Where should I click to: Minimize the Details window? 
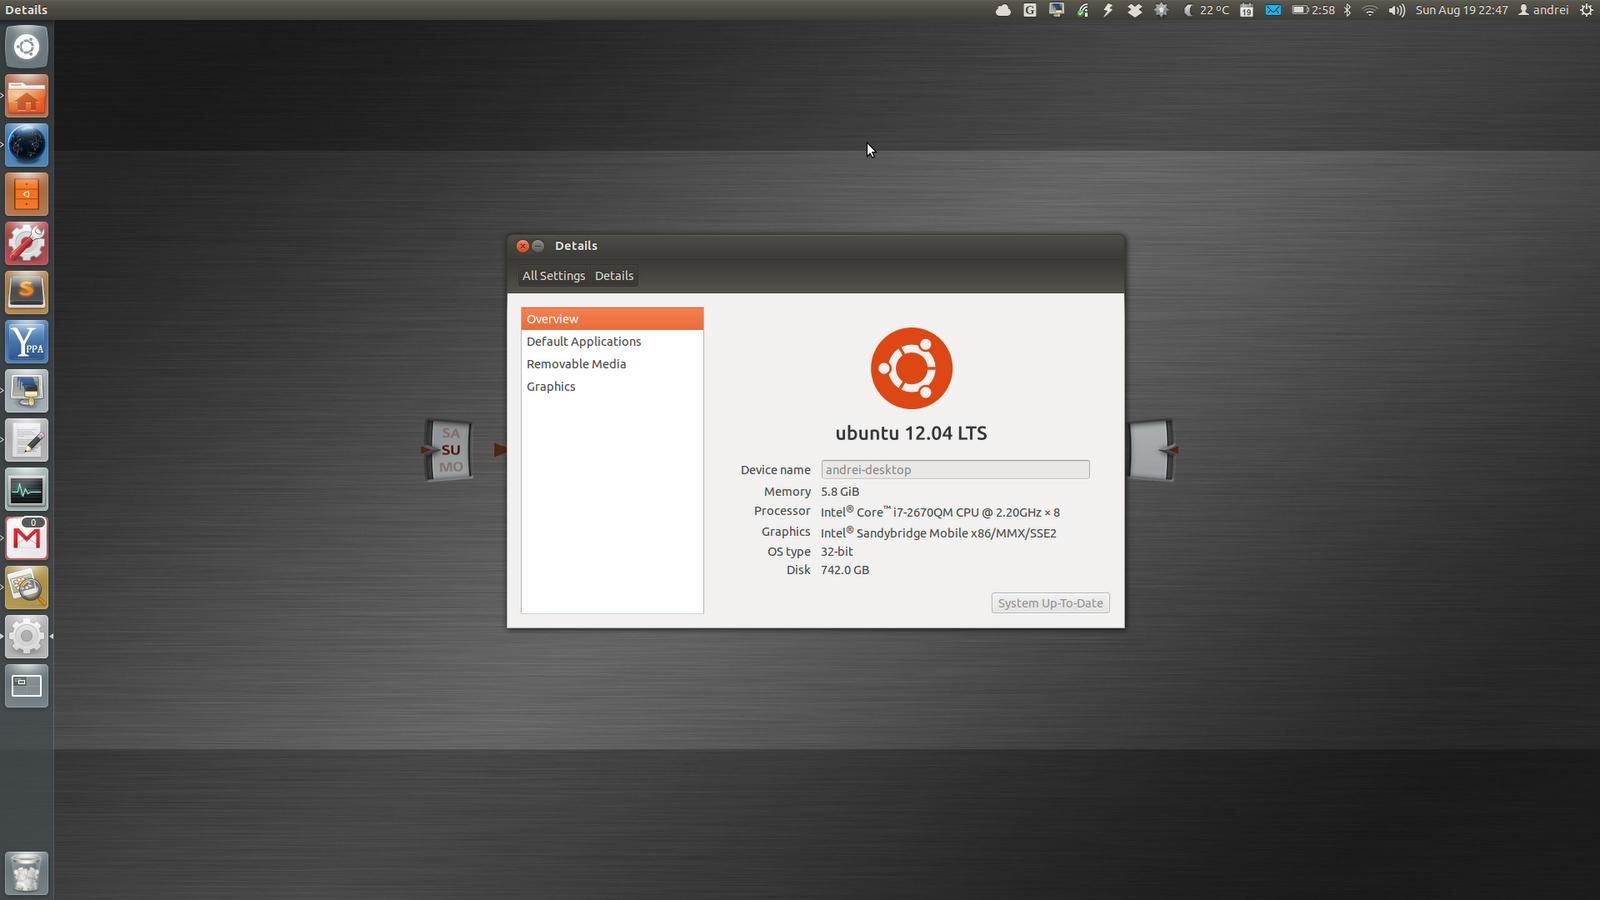pos(538,246)
